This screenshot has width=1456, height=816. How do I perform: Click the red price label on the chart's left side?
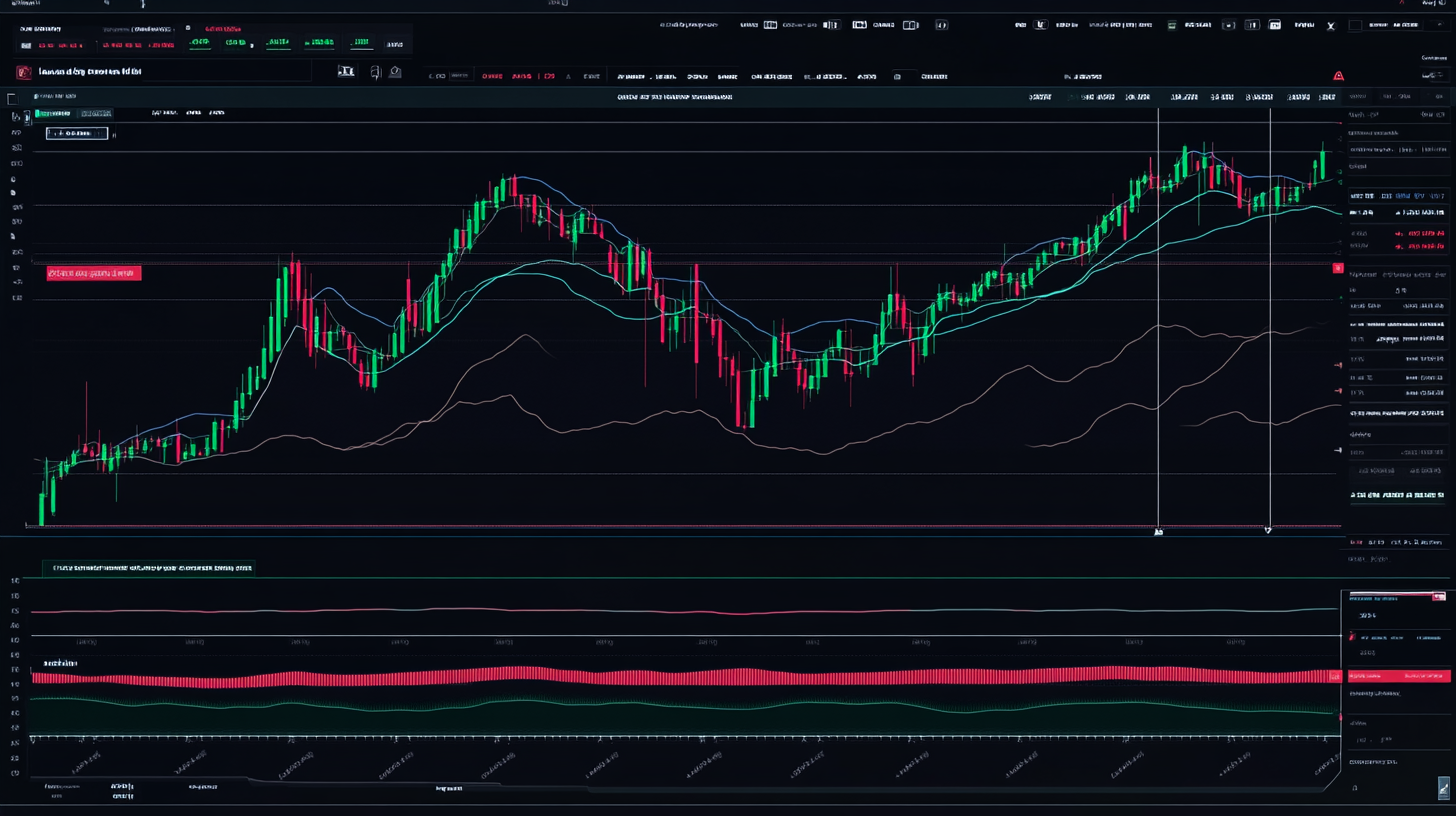(x=93, y=272)
